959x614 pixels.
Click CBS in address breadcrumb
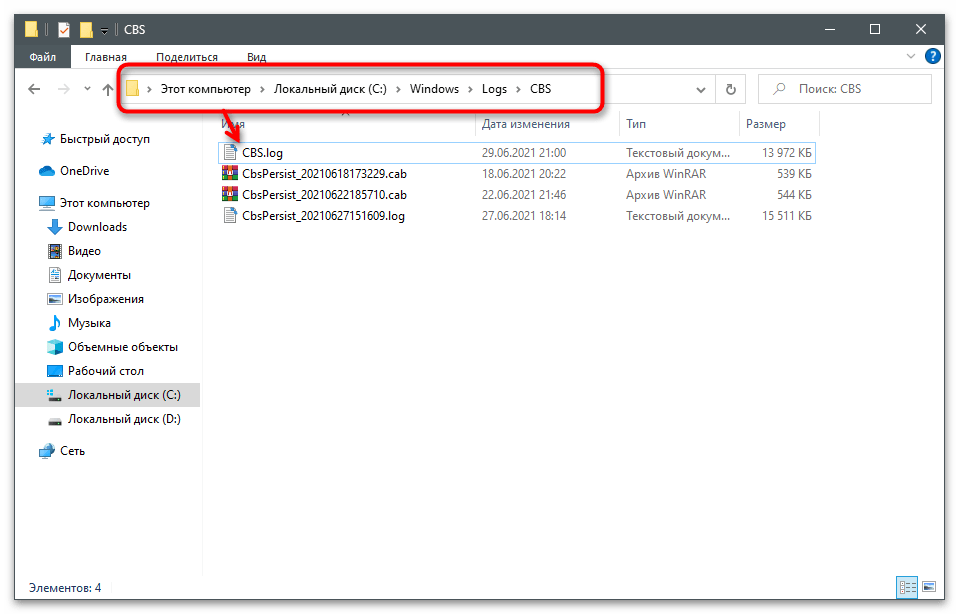click(x=541, y=89)
